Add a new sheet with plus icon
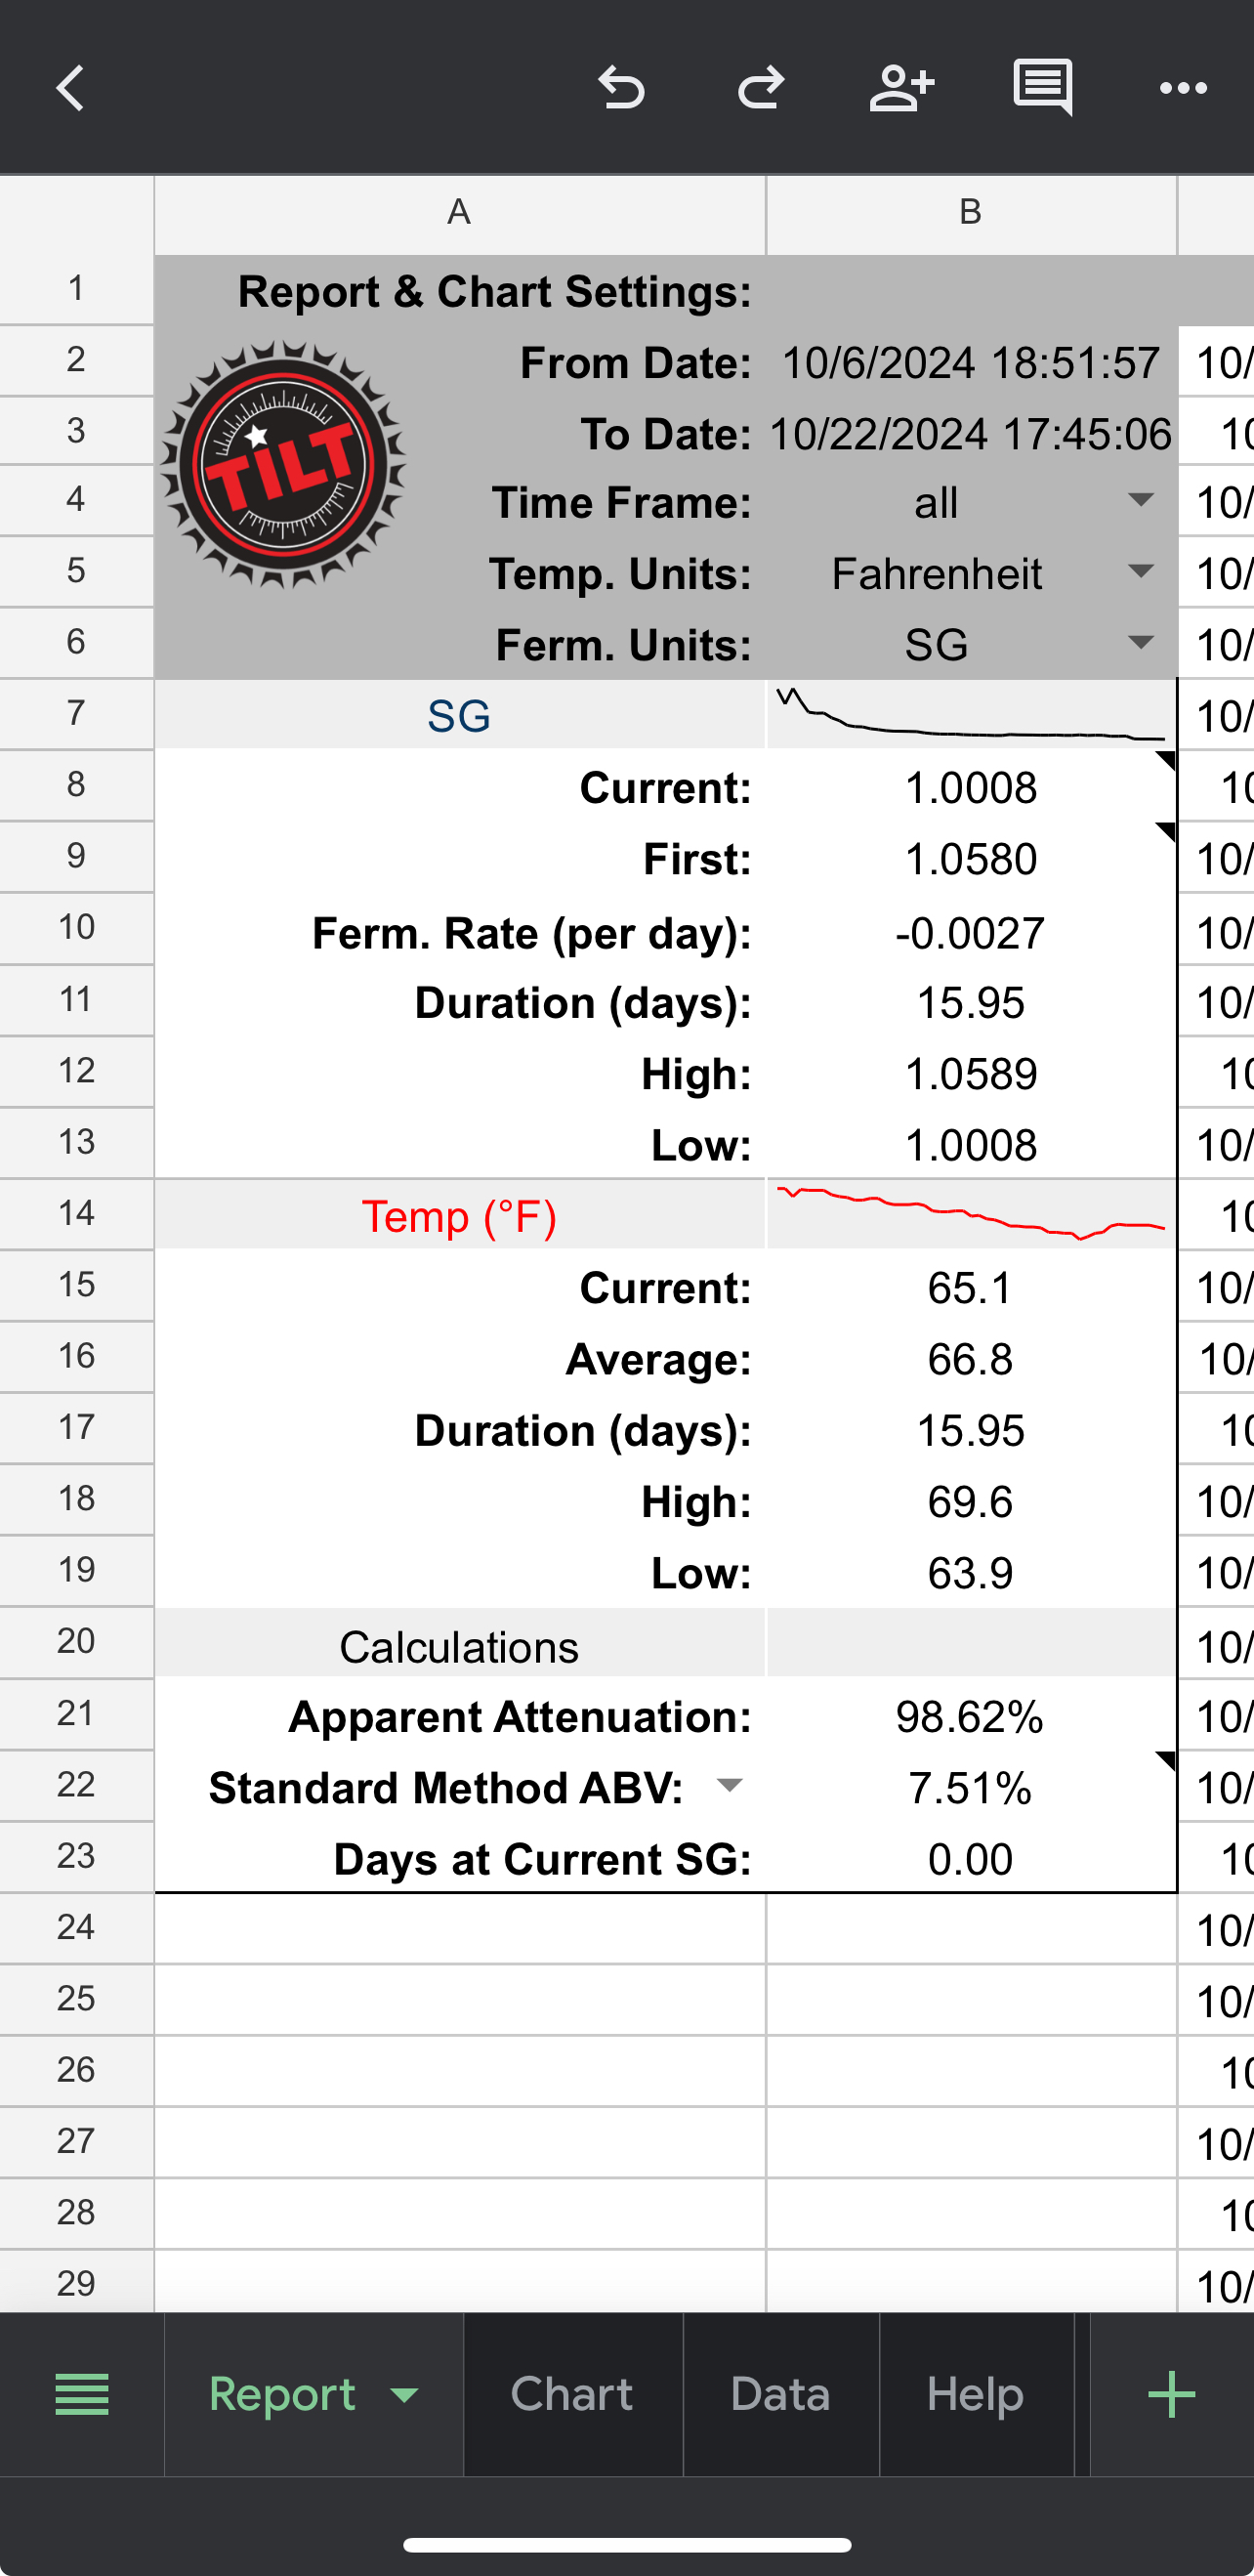 [x=1171, y=2395]
